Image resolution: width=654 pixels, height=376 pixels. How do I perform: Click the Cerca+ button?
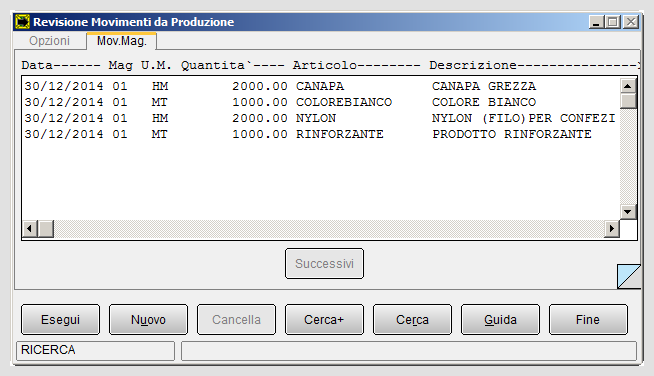pyautogui.click(x=324, y=320)
